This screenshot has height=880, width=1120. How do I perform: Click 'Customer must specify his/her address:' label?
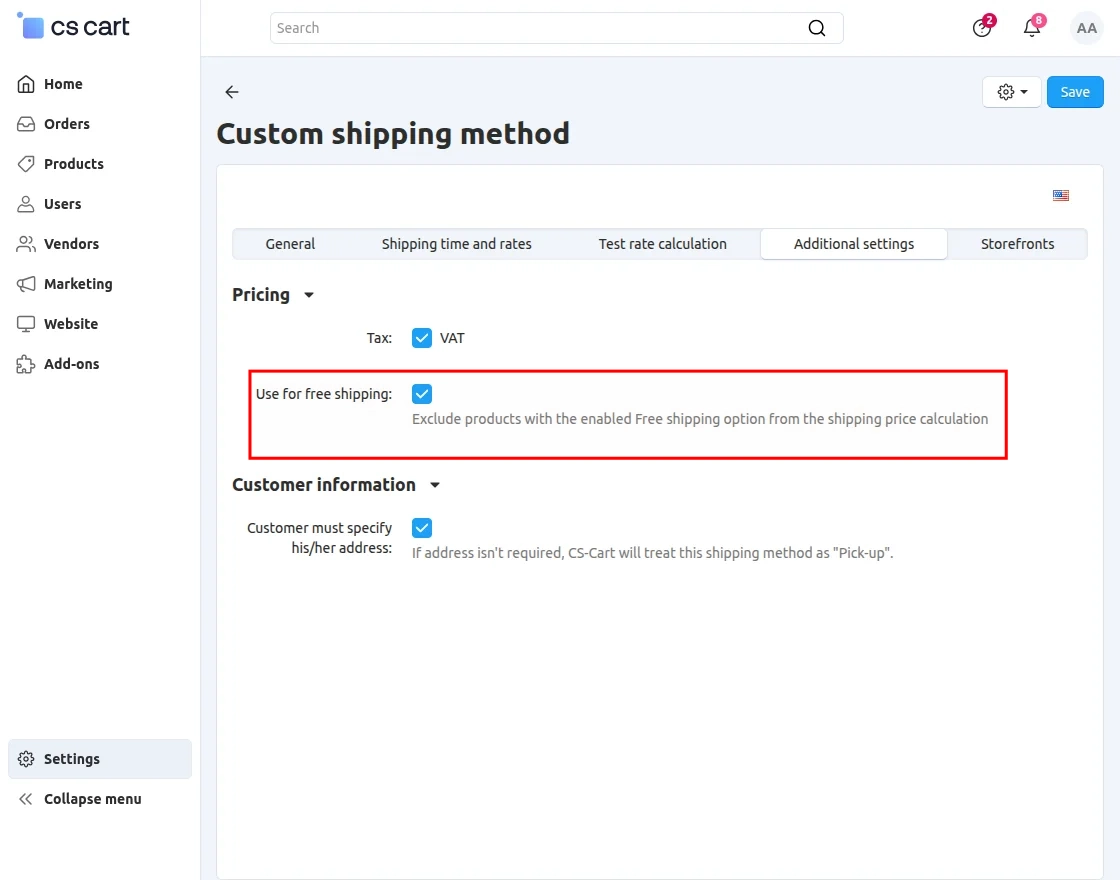click(320, 538)
